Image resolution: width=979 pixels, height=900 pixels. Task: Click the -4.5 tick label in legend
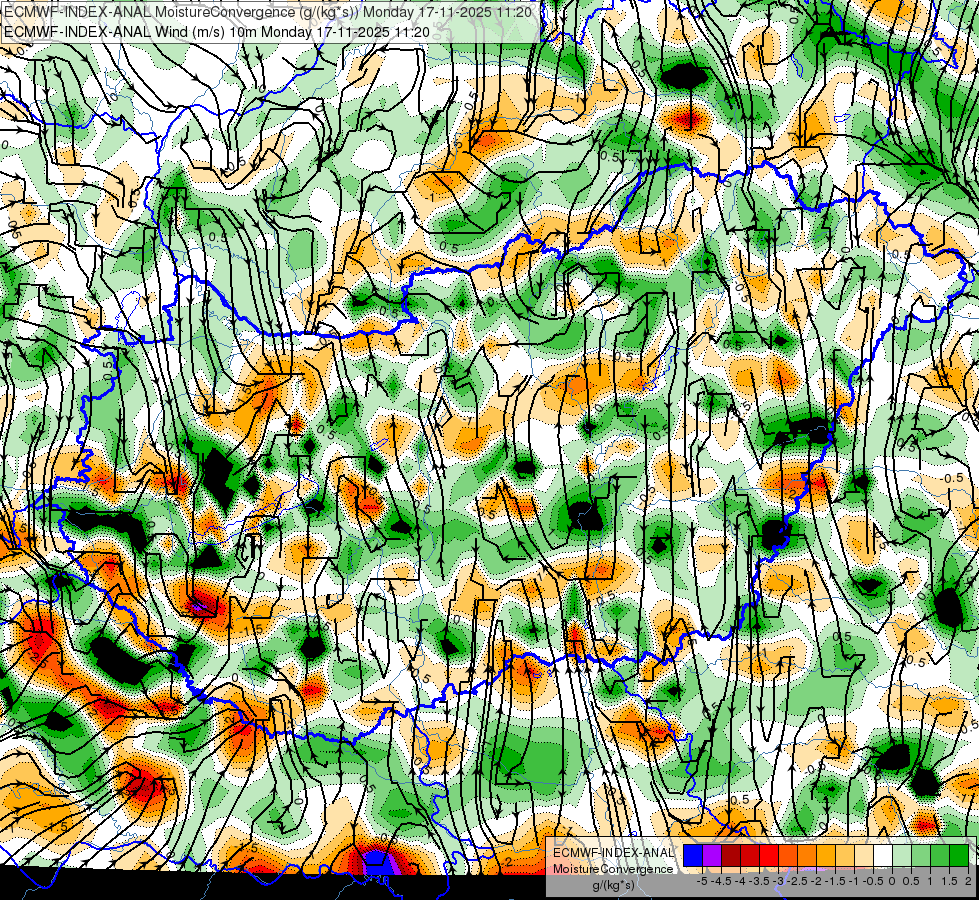tap(721, 881)
